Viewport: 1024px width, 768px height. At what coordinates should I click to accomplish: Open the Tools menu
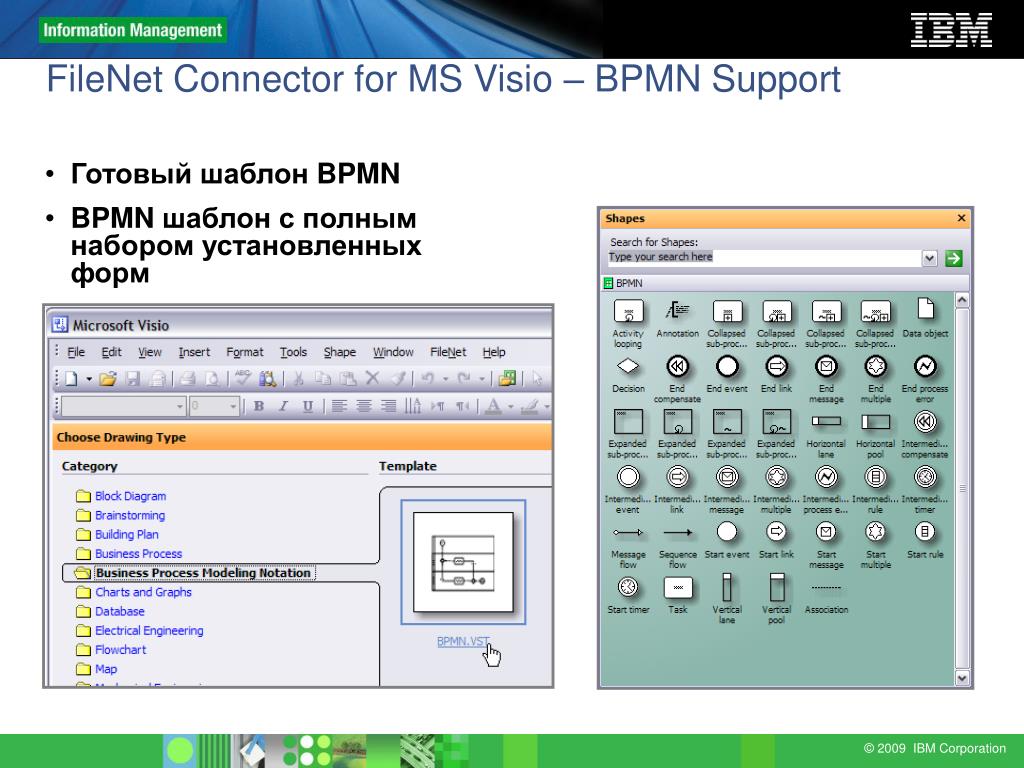293,352
